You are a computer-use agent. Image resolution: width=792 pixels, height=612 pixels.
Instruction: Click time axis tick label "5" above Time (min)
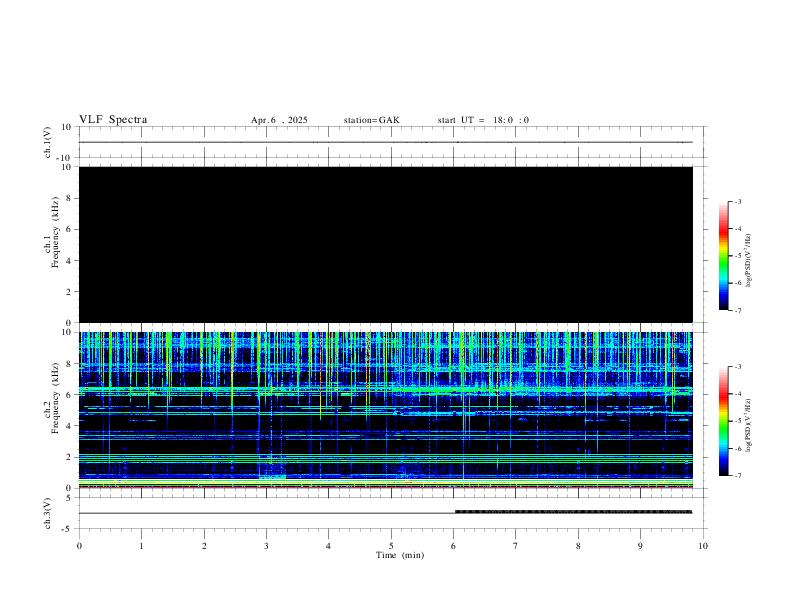(391, 546)
